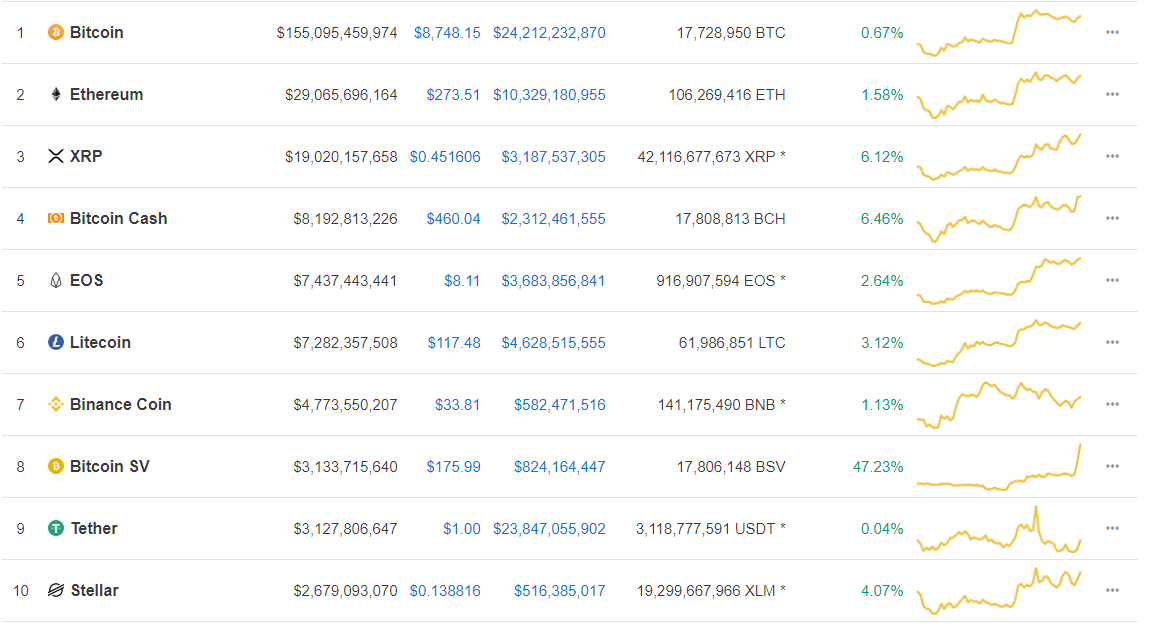Open the more options menu for Binance Coin
This screenshot has height=625, width=1154.
(x=1112, y=404)
